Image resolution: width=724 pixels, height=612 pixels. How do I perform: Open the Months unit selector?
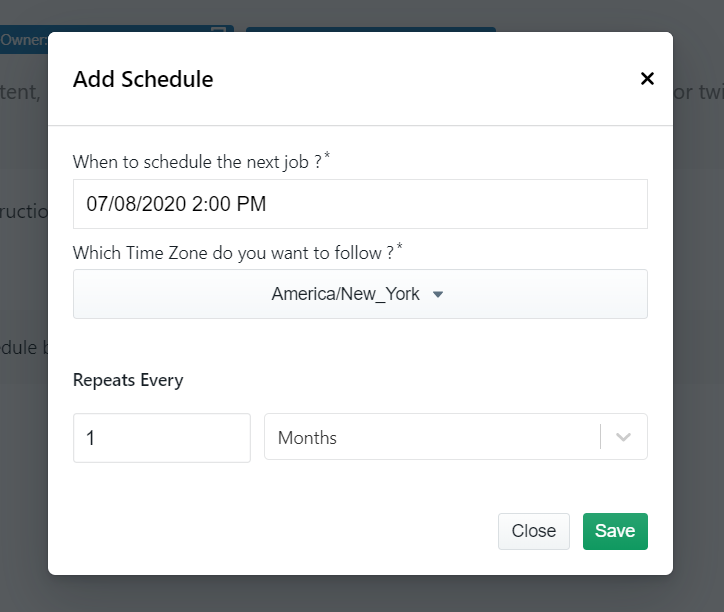pos(456,436)
